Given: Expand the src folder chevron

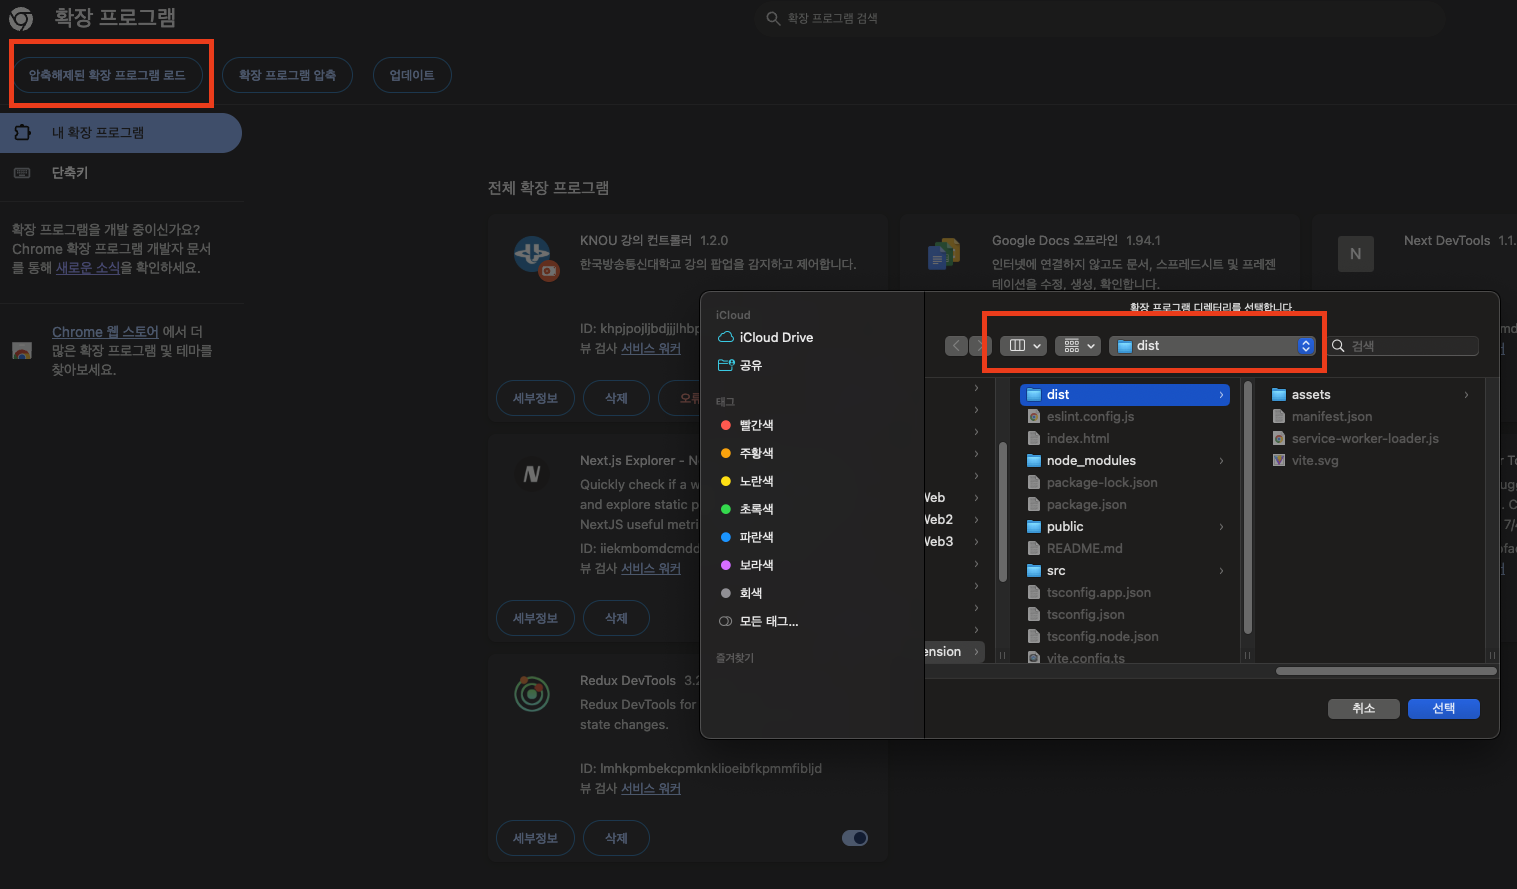Looking at the screenshot, I should (1221, 571).
